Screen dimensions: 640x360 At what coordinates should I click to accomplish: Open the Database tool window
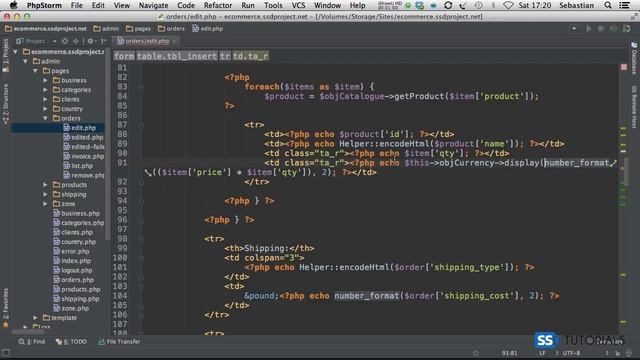tap(634, 58)
